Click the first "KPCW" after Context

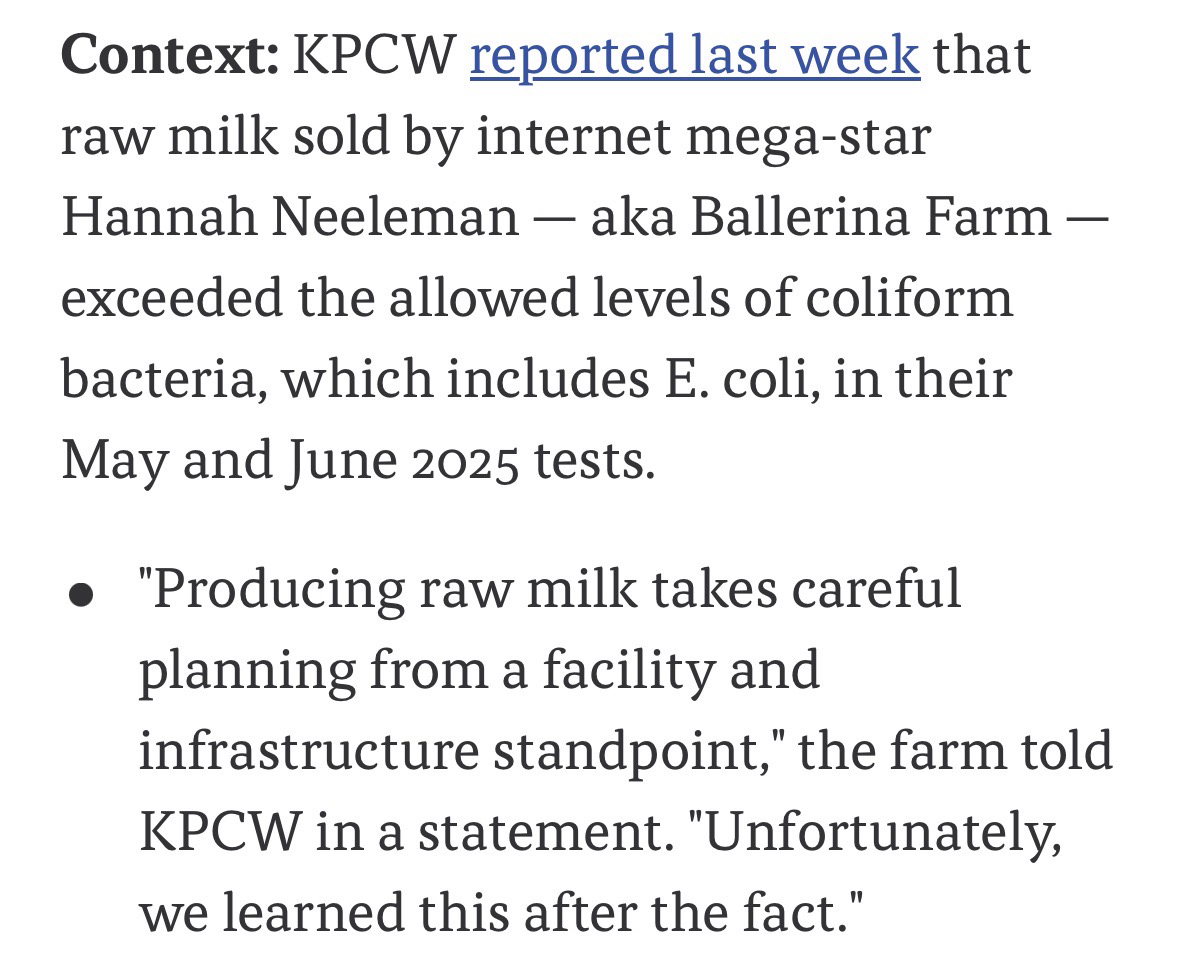372,54
